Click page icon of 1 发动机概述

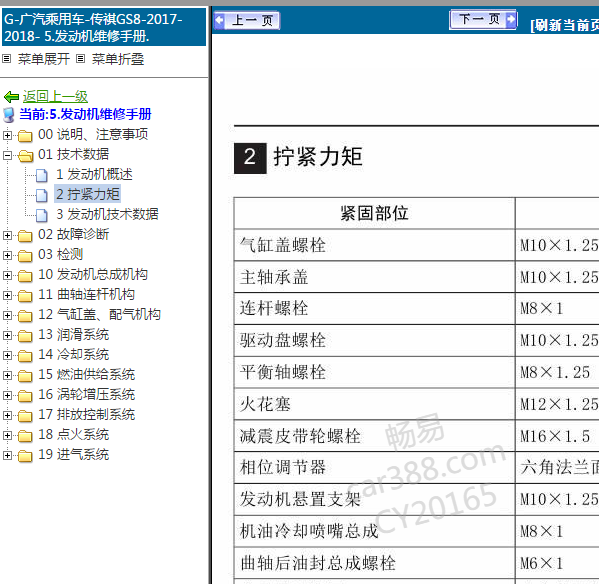(x=42, y=175)
